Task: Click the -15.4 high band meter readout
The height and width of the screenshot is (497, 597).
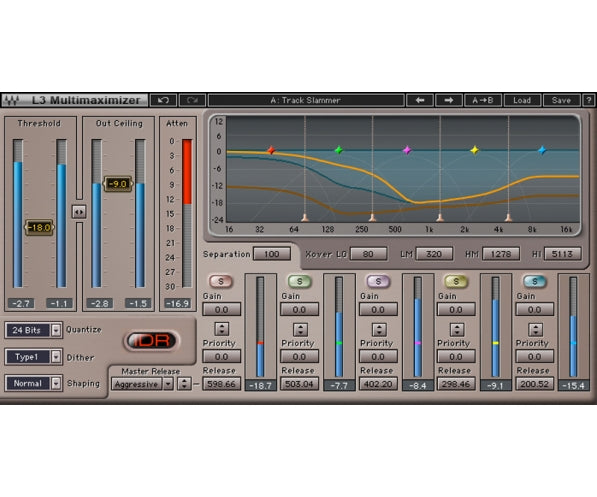Action: point(573,385)
